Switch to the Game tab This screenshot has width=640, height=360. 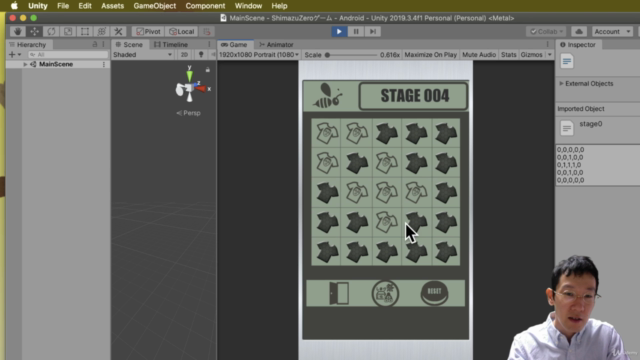point(234,44)
